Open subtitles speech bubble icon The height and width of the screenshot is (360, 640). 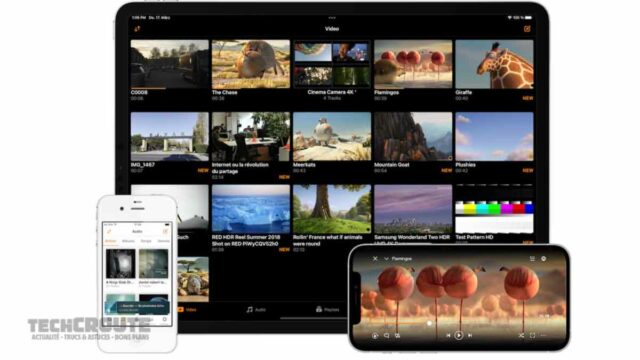pos(386,336)
